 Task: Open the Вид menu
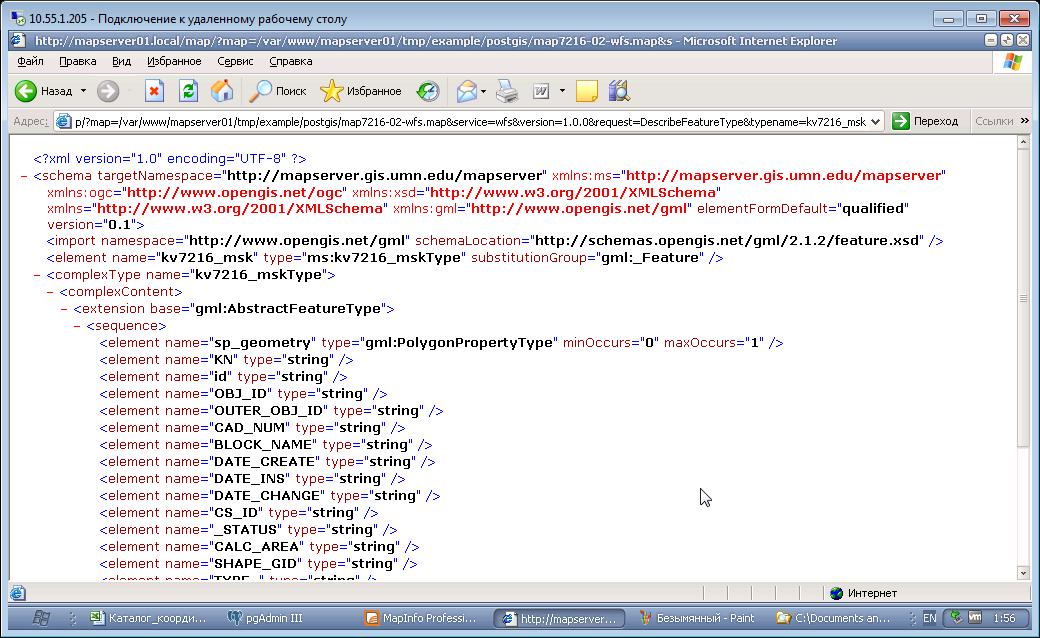point(121,61)
